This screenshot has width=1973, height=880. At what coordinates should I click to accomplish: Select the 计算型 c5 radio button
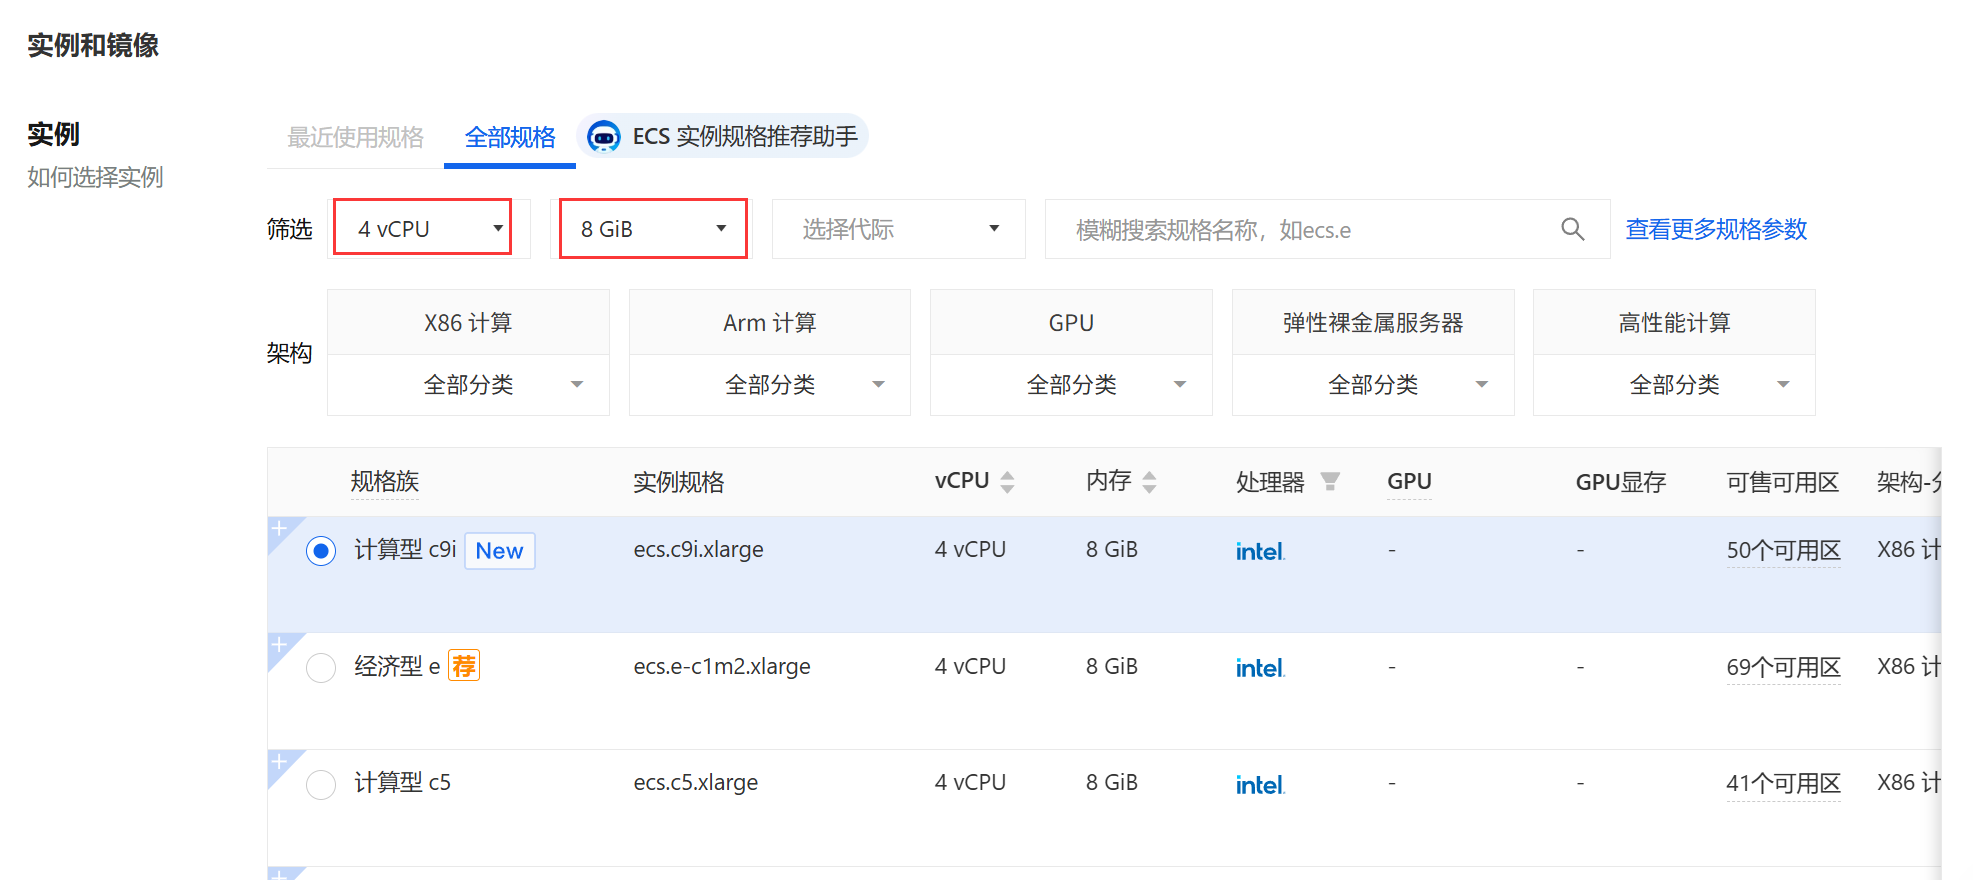[321, 784]
